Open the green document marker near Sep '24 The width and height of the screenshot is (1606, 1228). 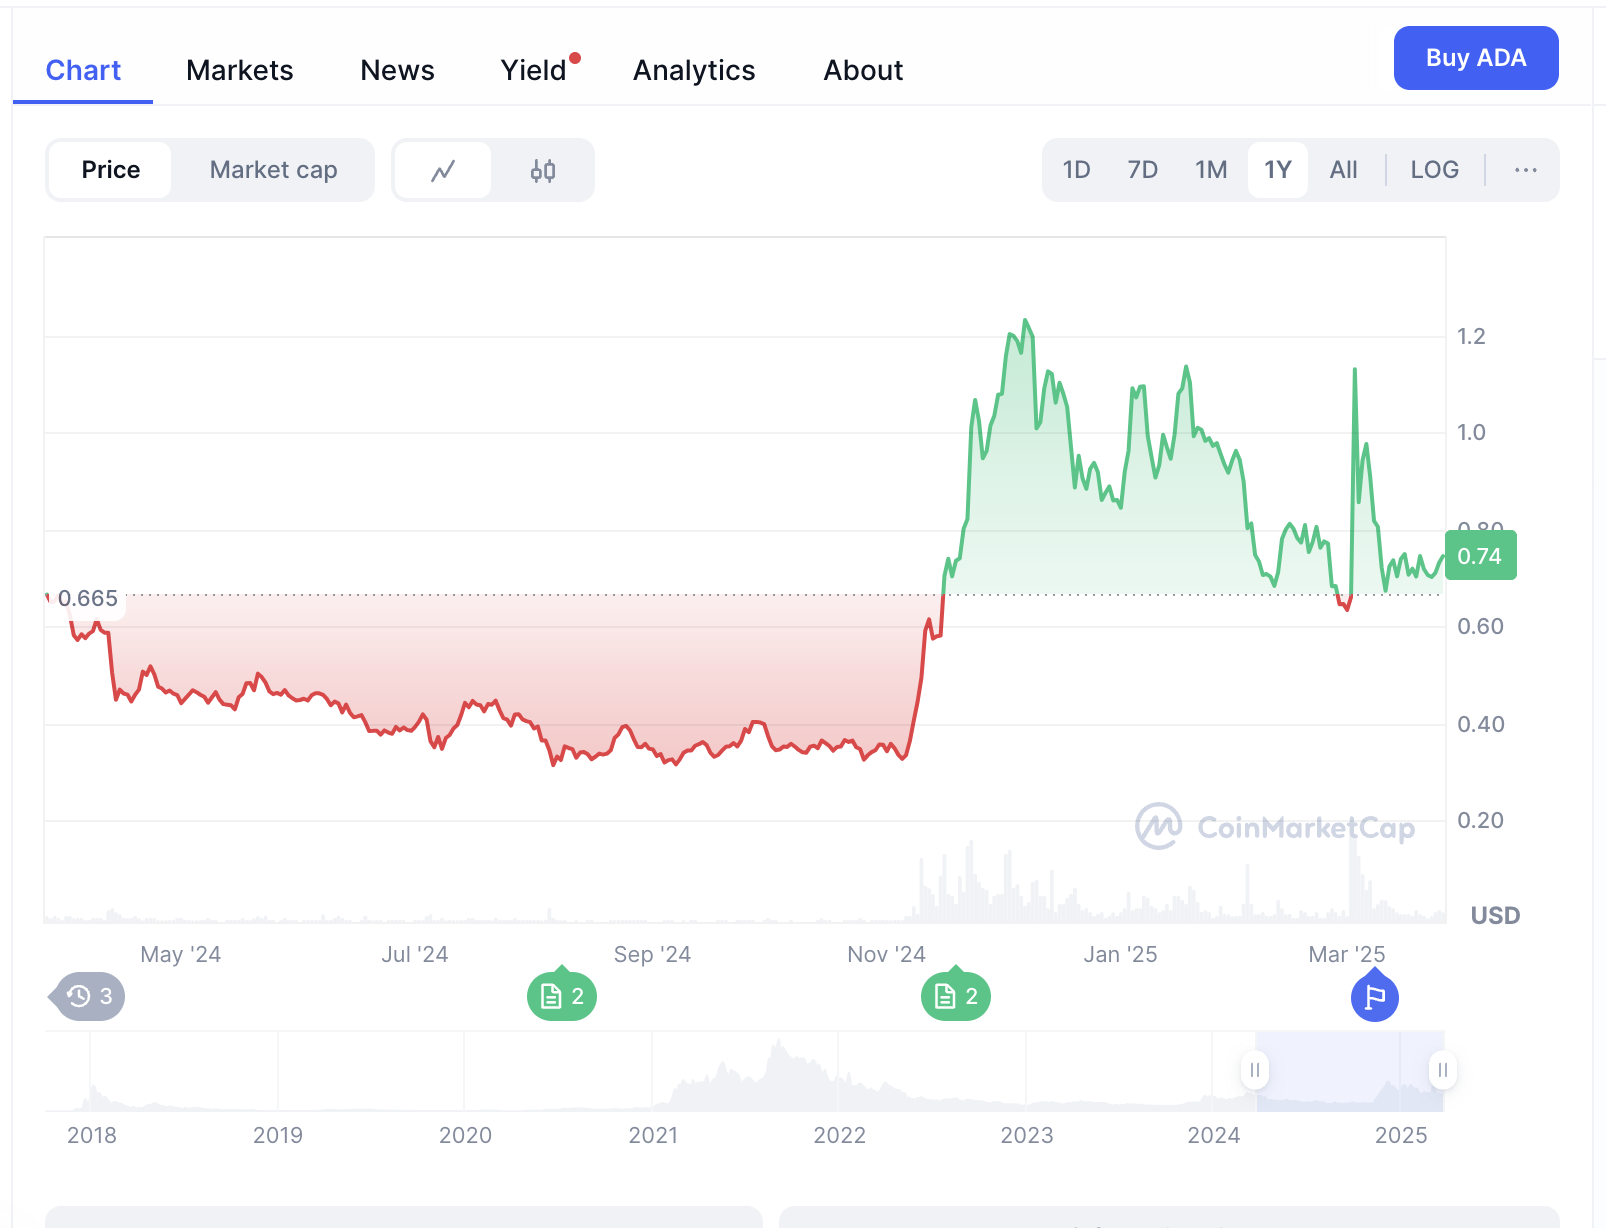click(x=562, y=995)
